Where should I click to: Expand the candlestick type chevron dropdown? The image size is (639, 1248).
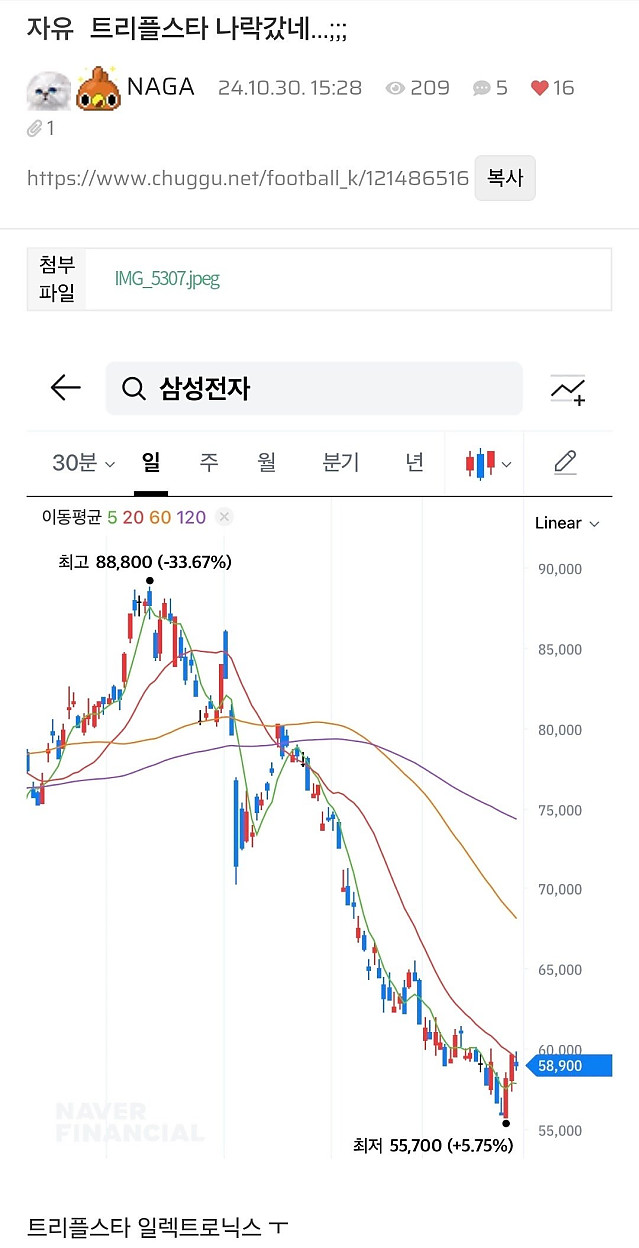pos(506,463)
